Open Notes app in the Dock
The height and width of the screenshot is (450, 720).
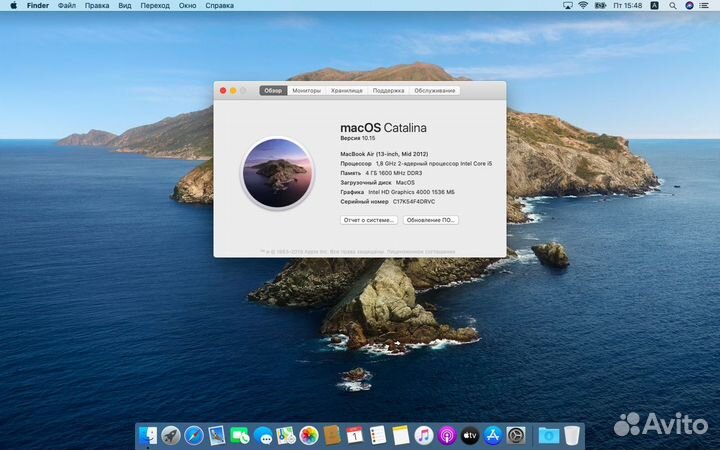point(401,435)
